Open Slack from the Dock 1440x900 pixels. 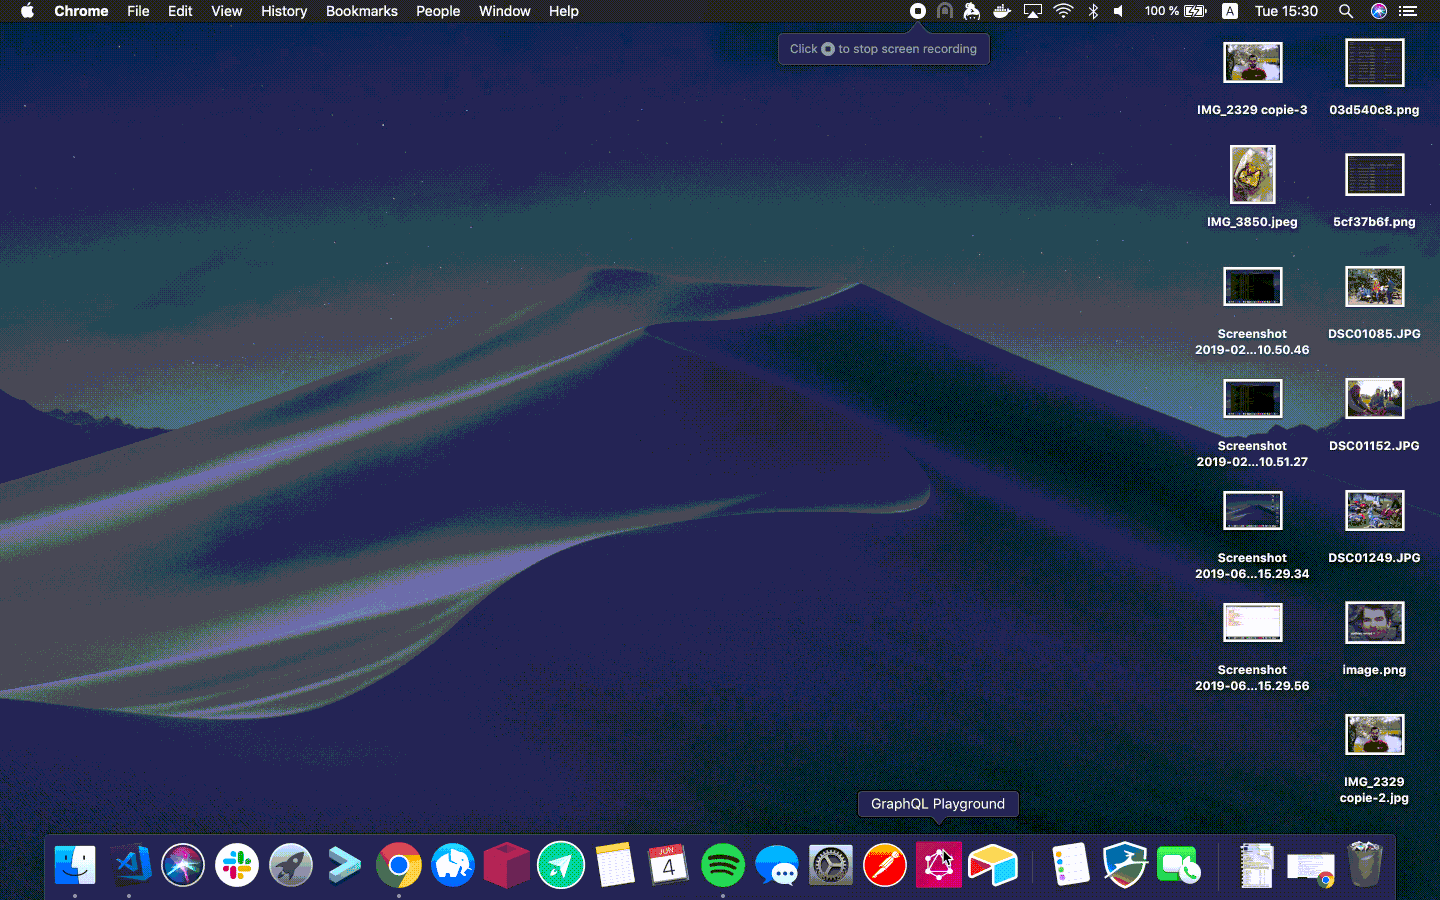coord(237,865)
